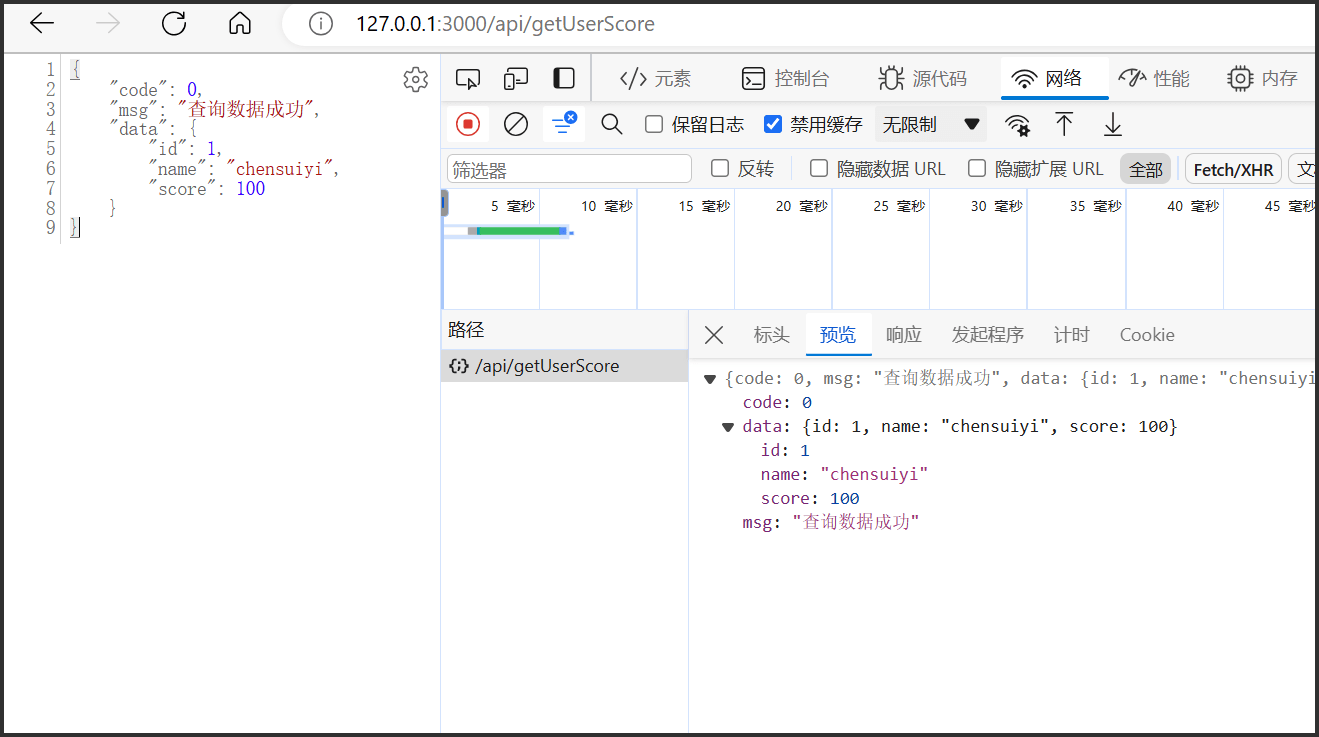The width and height of the screenshot is (1319, 737).
Task: Open the 发起程序 request tab
Action: 987,335
